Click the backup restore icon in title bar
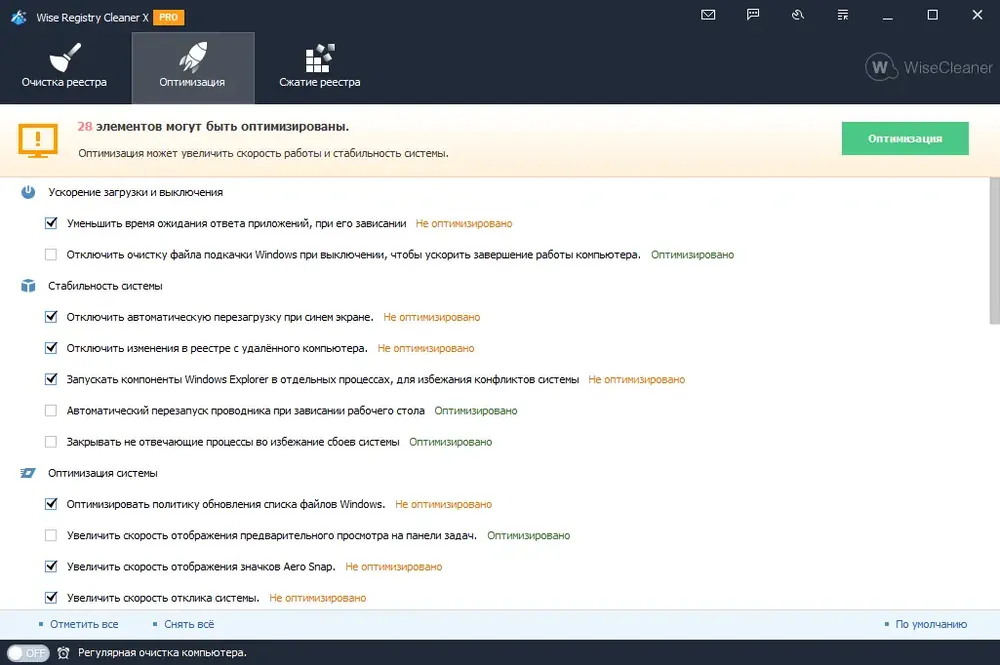The image size is (1000, 665). pos(797,15)
